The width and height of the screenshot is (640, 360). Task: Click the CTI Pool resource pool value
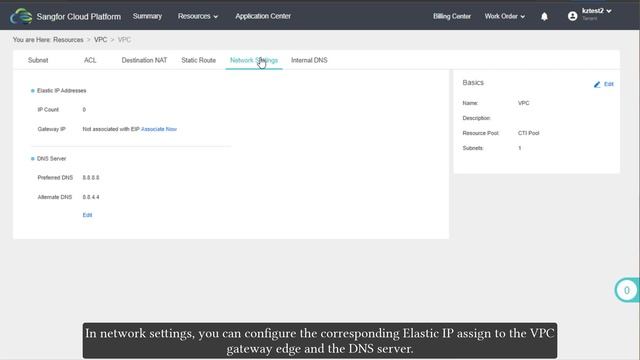(529, 133)
